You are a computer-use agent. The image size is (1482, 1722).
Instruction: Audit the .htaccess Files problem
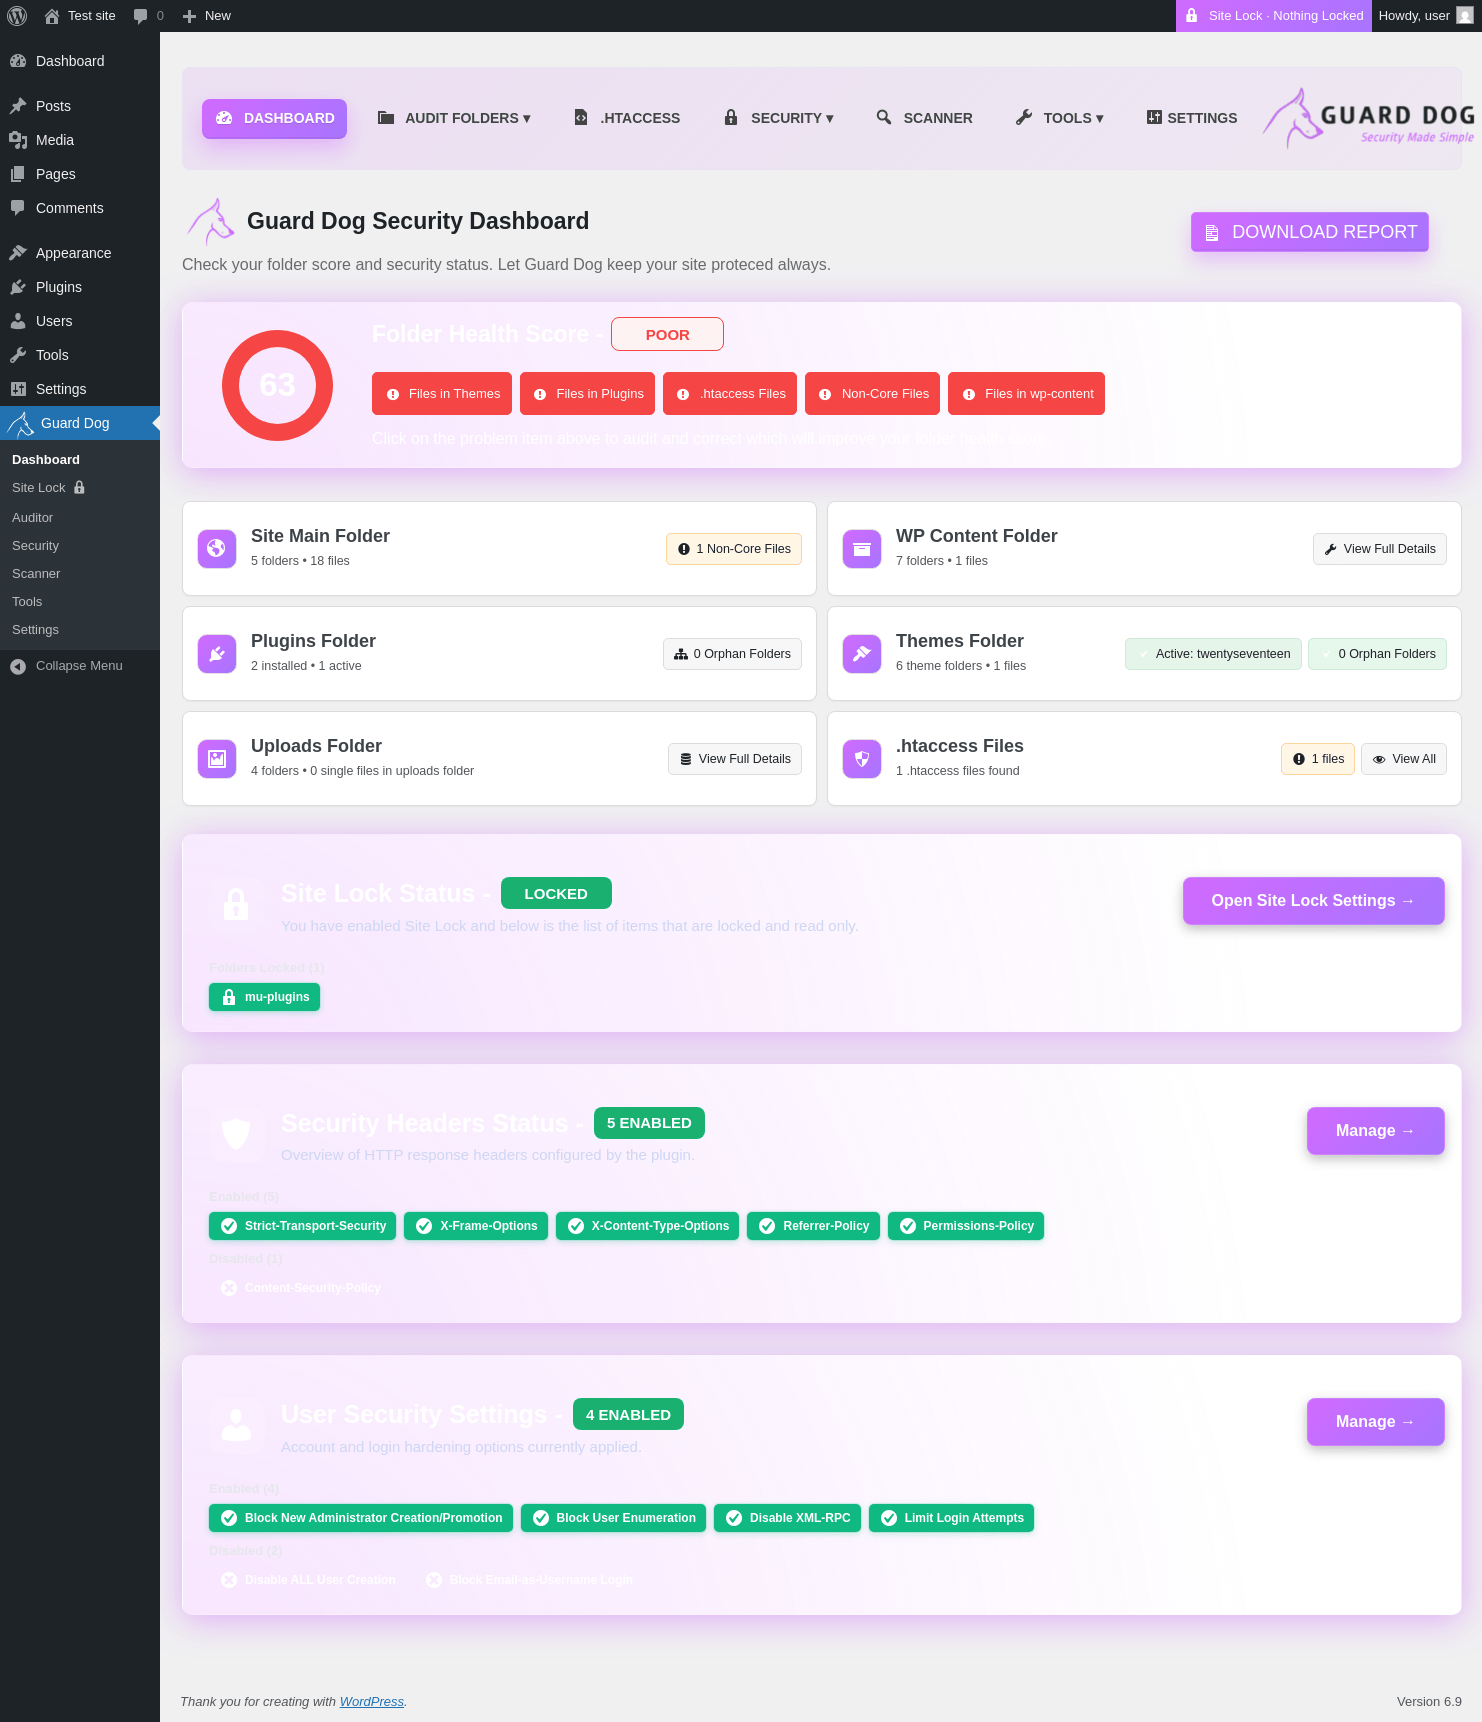tap(731, 394)
